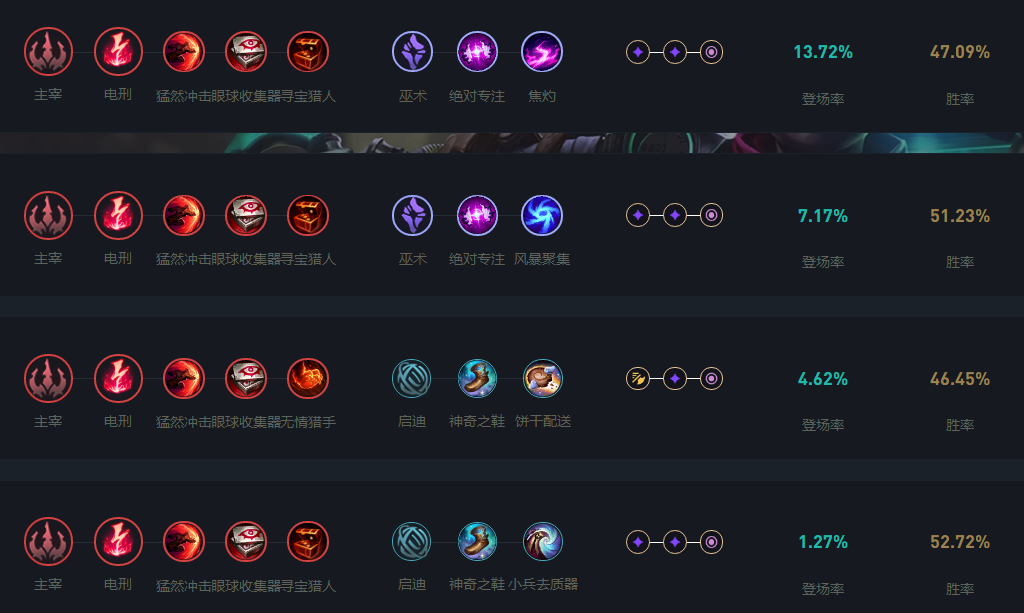Viewport: 1024px width, 613px height.
Task: Click the 主宰 rune tree icon in the second row
Action: (x=47, y=214)
